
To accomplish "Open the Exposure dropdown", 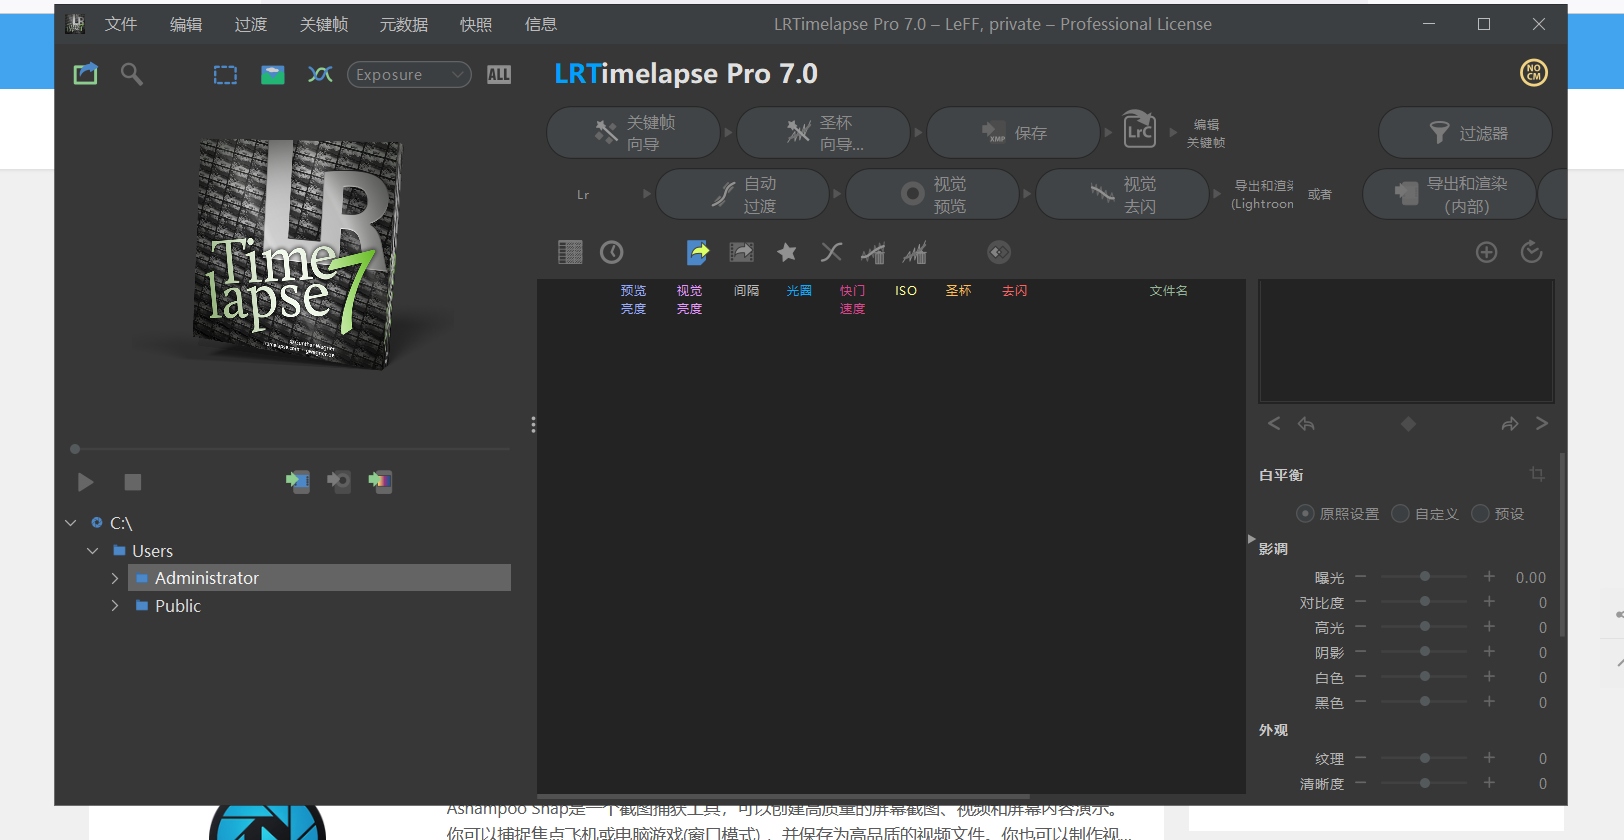I will coord(409,74).
